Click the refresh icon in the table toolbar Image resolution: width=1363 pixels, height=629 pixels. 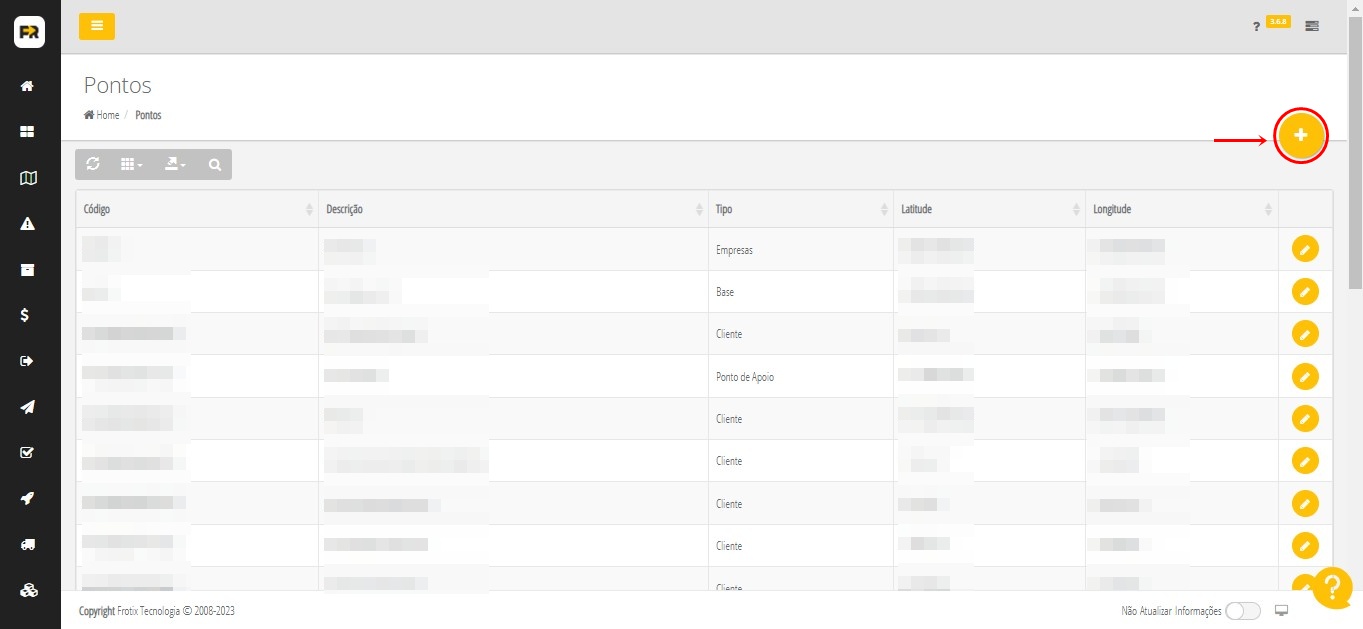pyautogui.click(x=93, y=164)
